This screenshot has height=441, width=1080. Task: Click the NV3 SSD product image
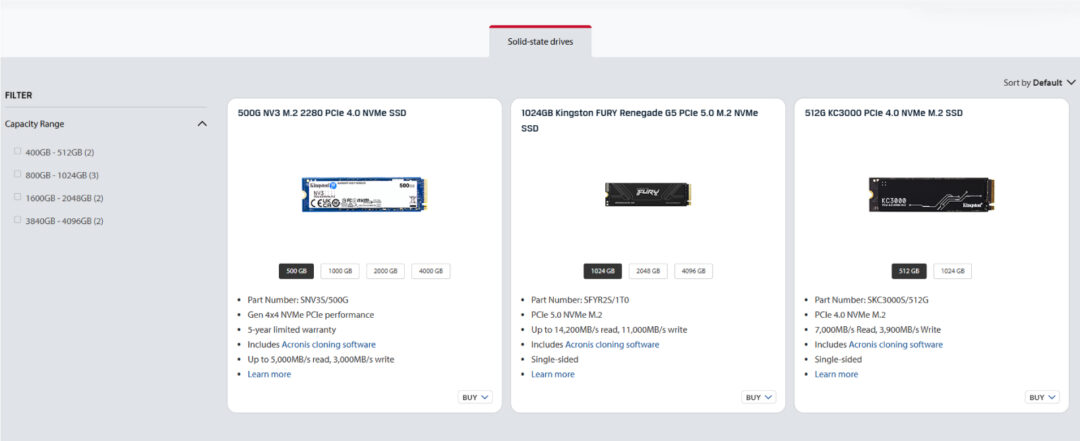click(364, 193)
